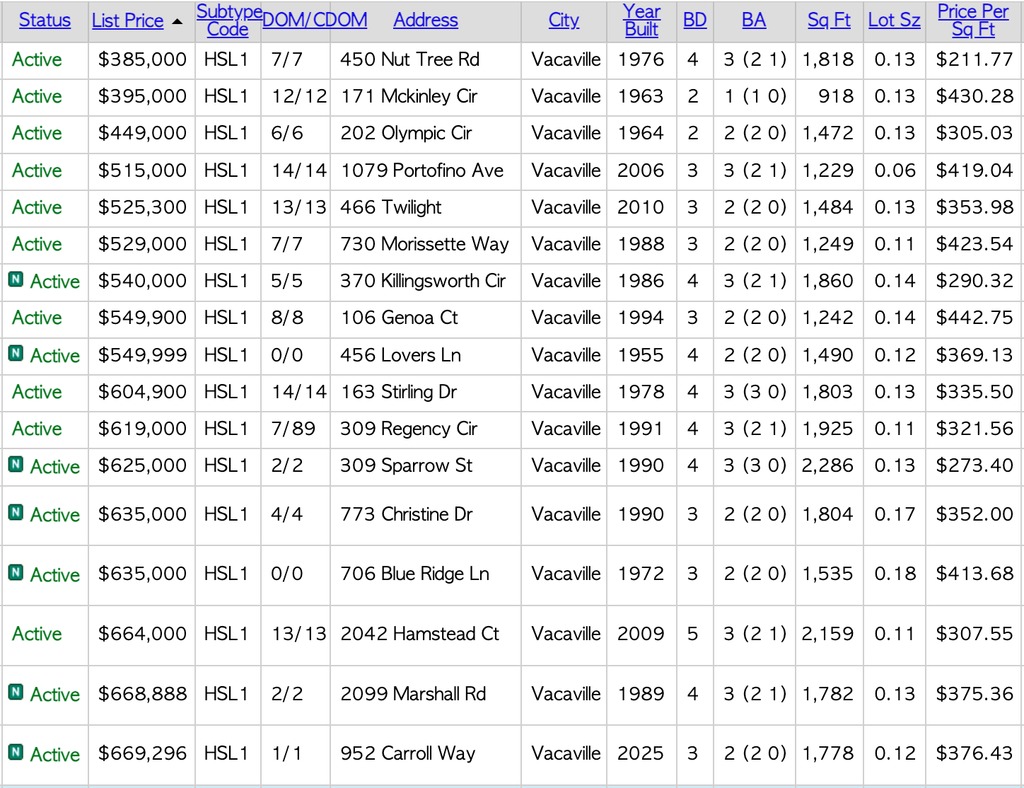
Task: Click the Price Per Sq Ft header
Action: point(972,20)
